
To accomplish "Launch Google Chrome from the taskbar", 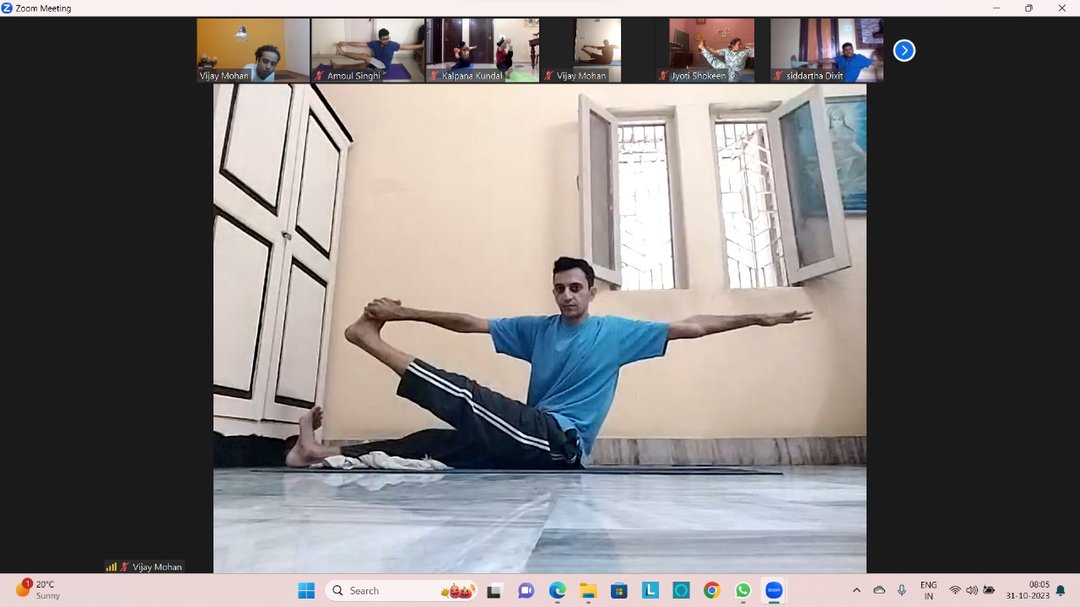I will 711,590.
